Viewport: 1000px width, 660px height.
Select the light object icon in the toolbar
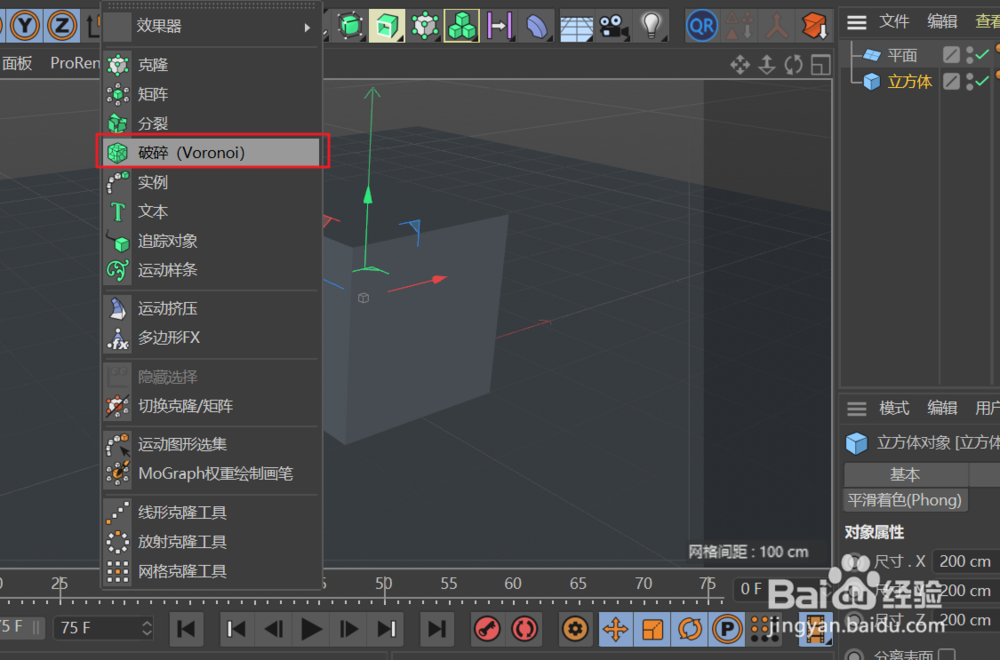coord(651,25)
